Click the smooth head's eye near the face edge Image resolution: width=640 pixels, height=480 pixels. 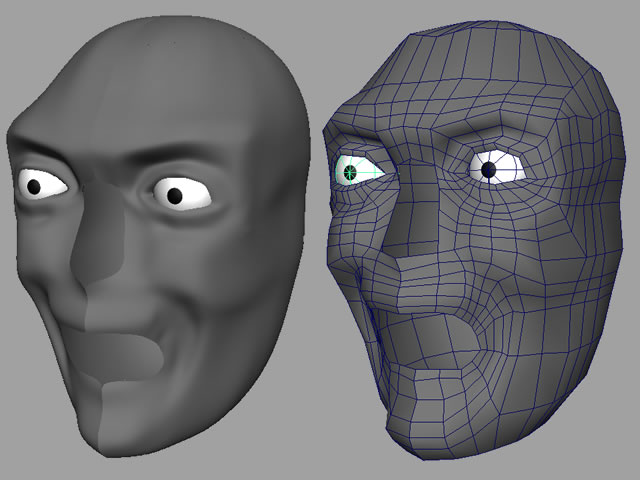42,184
